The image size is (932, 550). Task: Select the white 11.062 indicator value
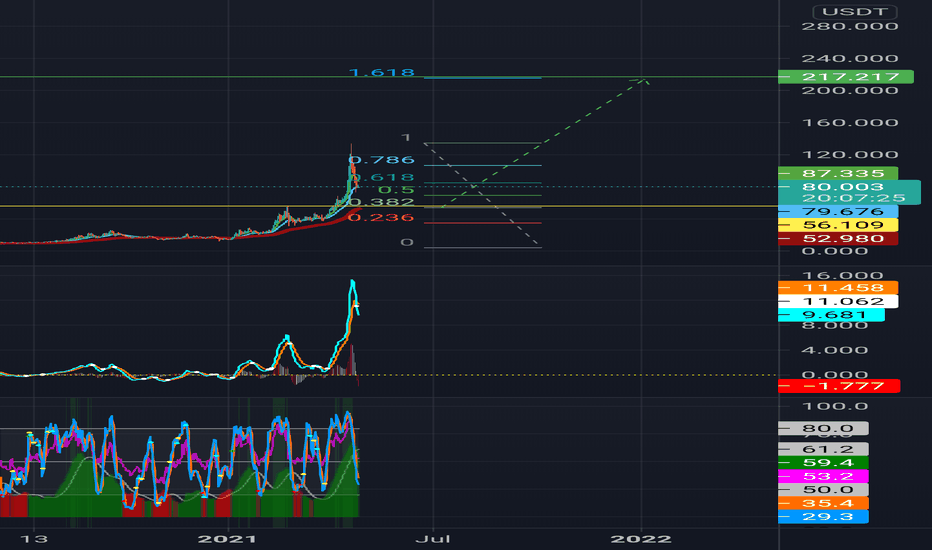838,301
